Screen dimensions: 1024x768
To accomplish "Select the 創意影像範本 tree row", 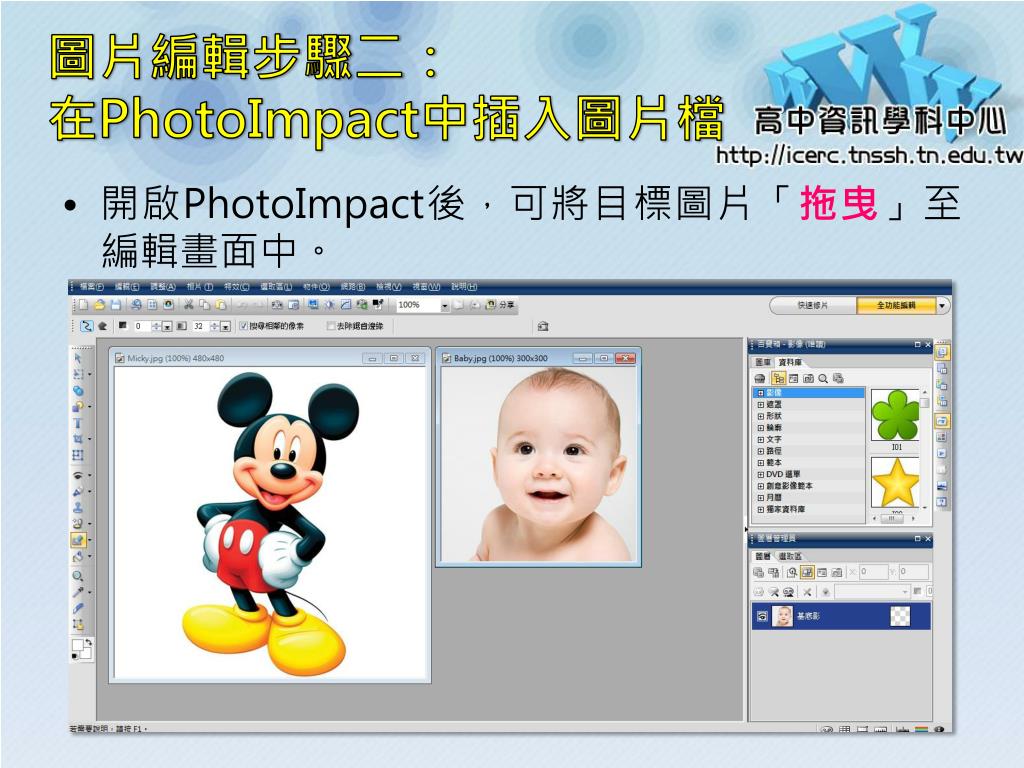I will (810, 486).
